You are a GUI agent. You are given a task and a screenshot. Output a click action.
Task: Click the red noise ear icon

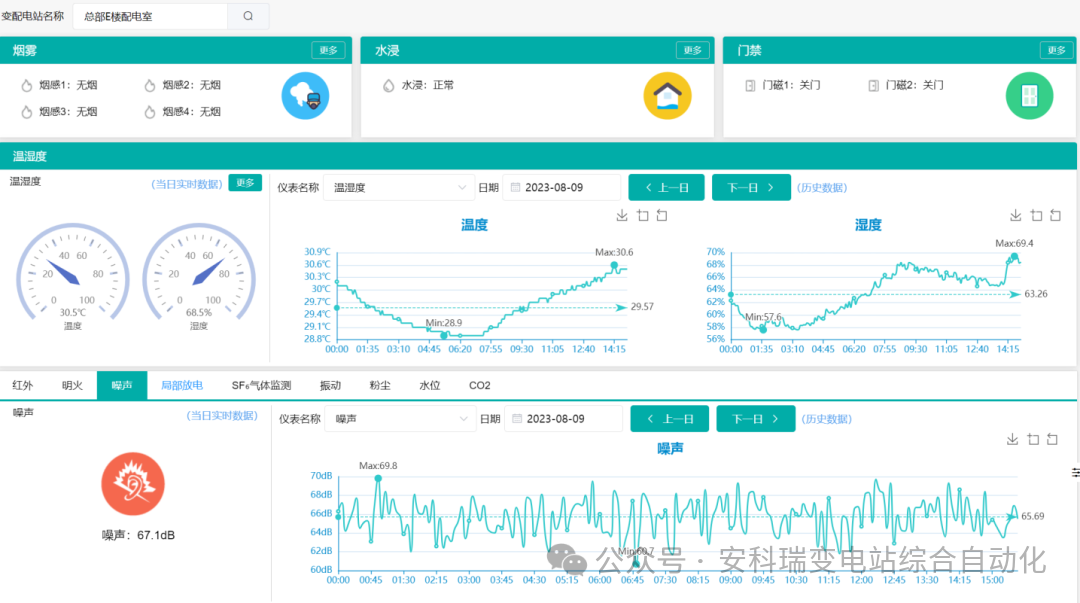(x=133, y=484)
